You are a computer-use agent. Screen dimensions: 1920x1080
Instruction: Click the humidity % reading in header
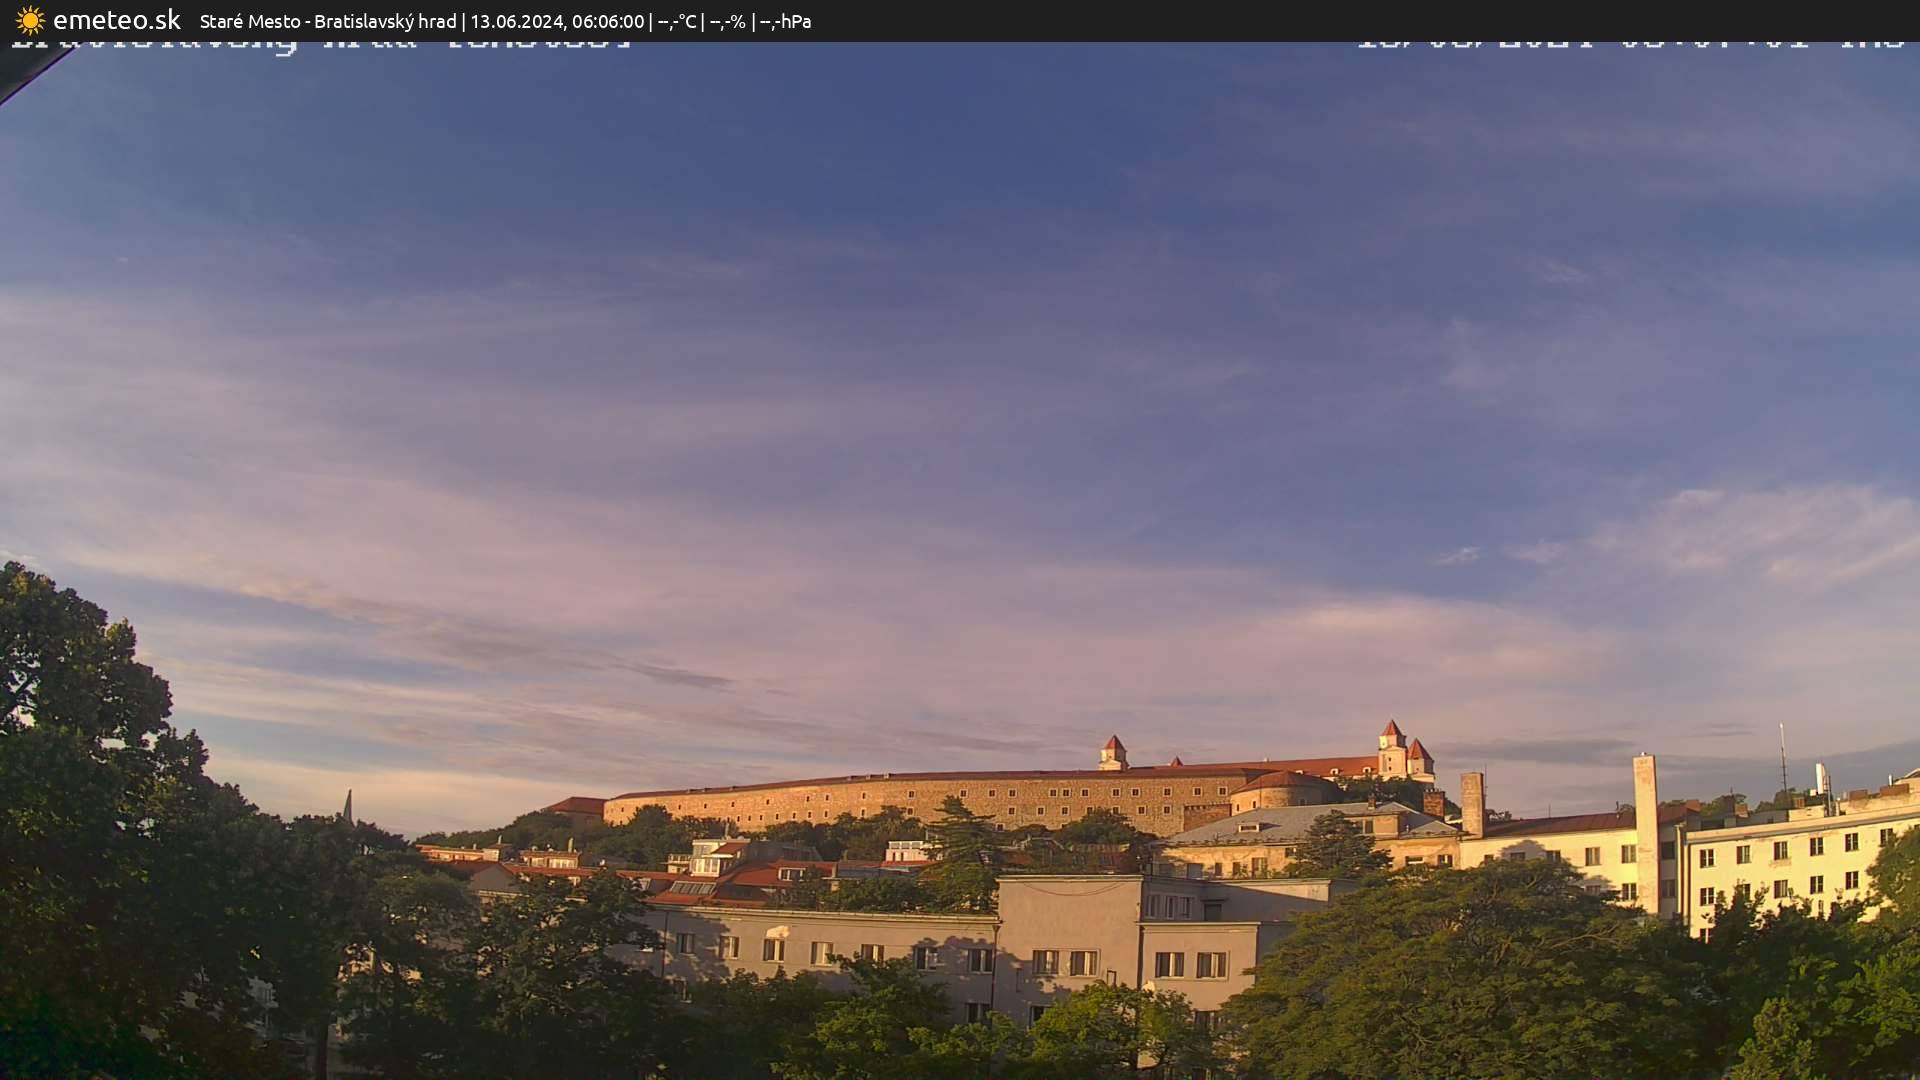pos(727,21)
